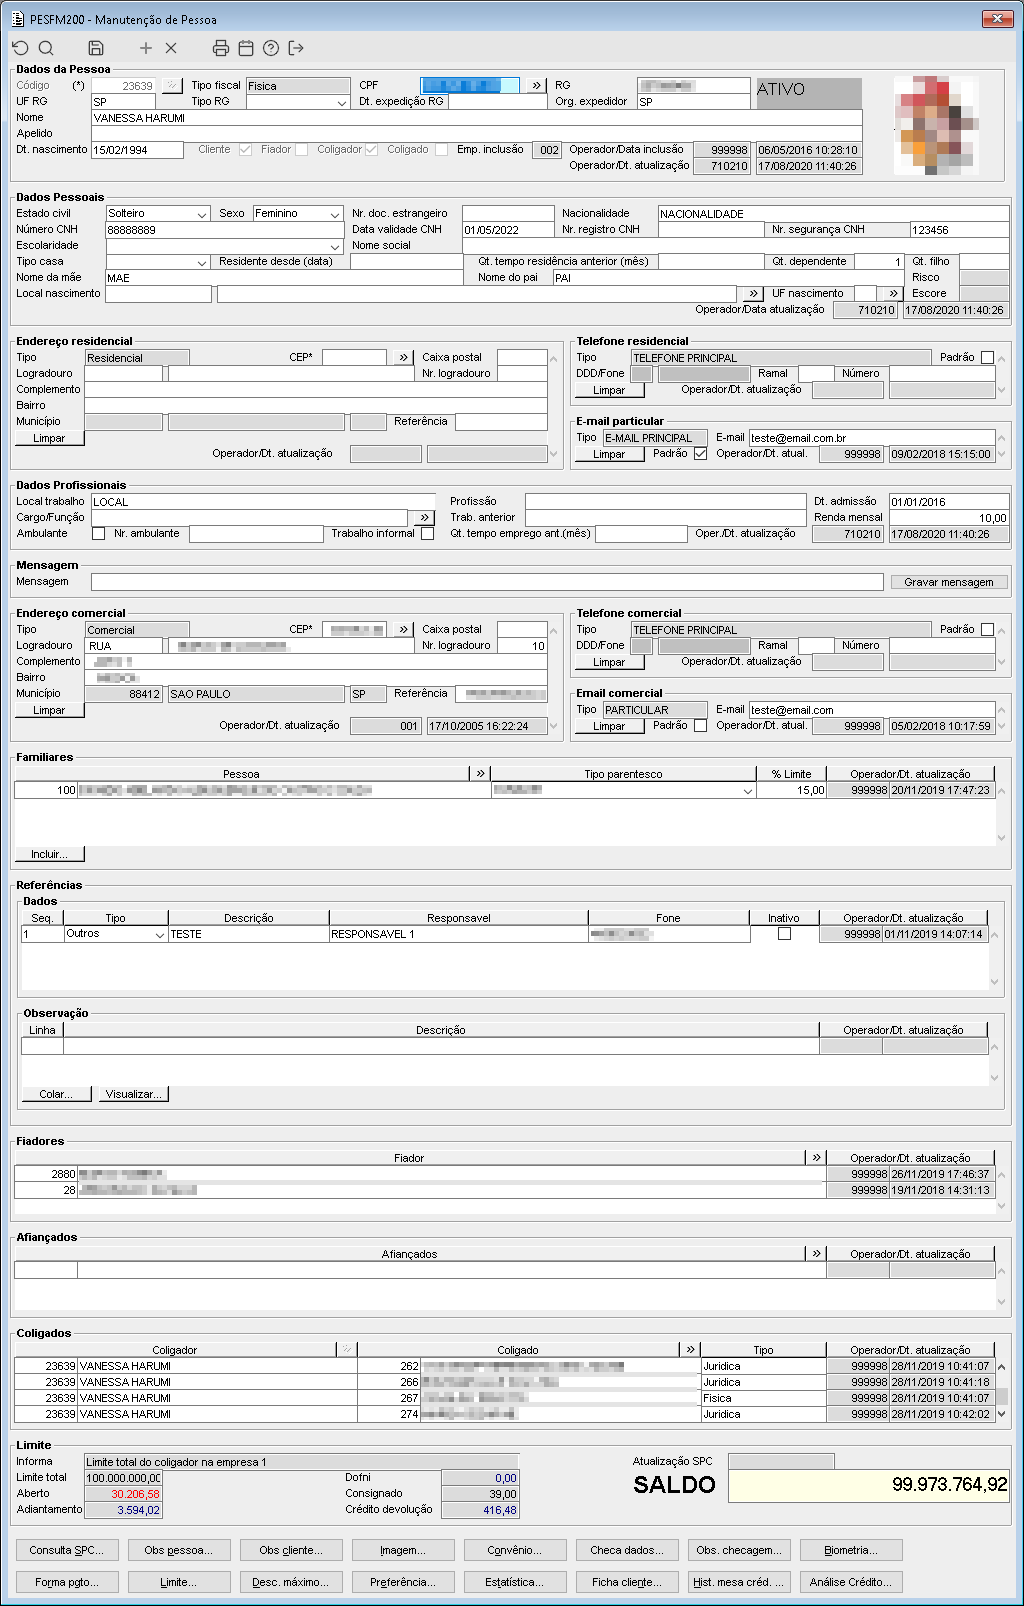Click the Dt. nascimento field
Image resolution: width=1024 pixels, height=1606 pixels.
(x=137, y=150)
